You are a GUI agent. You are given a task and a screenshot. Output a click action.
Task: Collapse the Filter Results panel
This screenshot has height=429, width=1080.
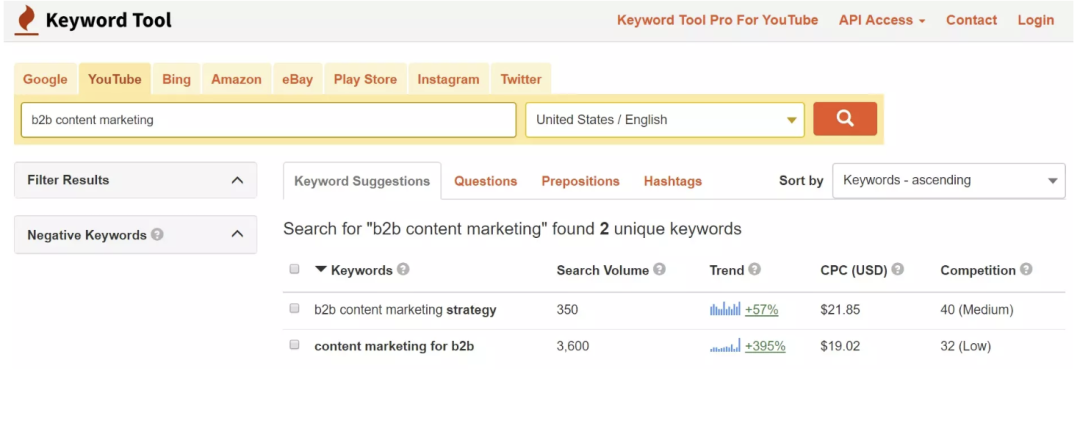pos(237,180)
